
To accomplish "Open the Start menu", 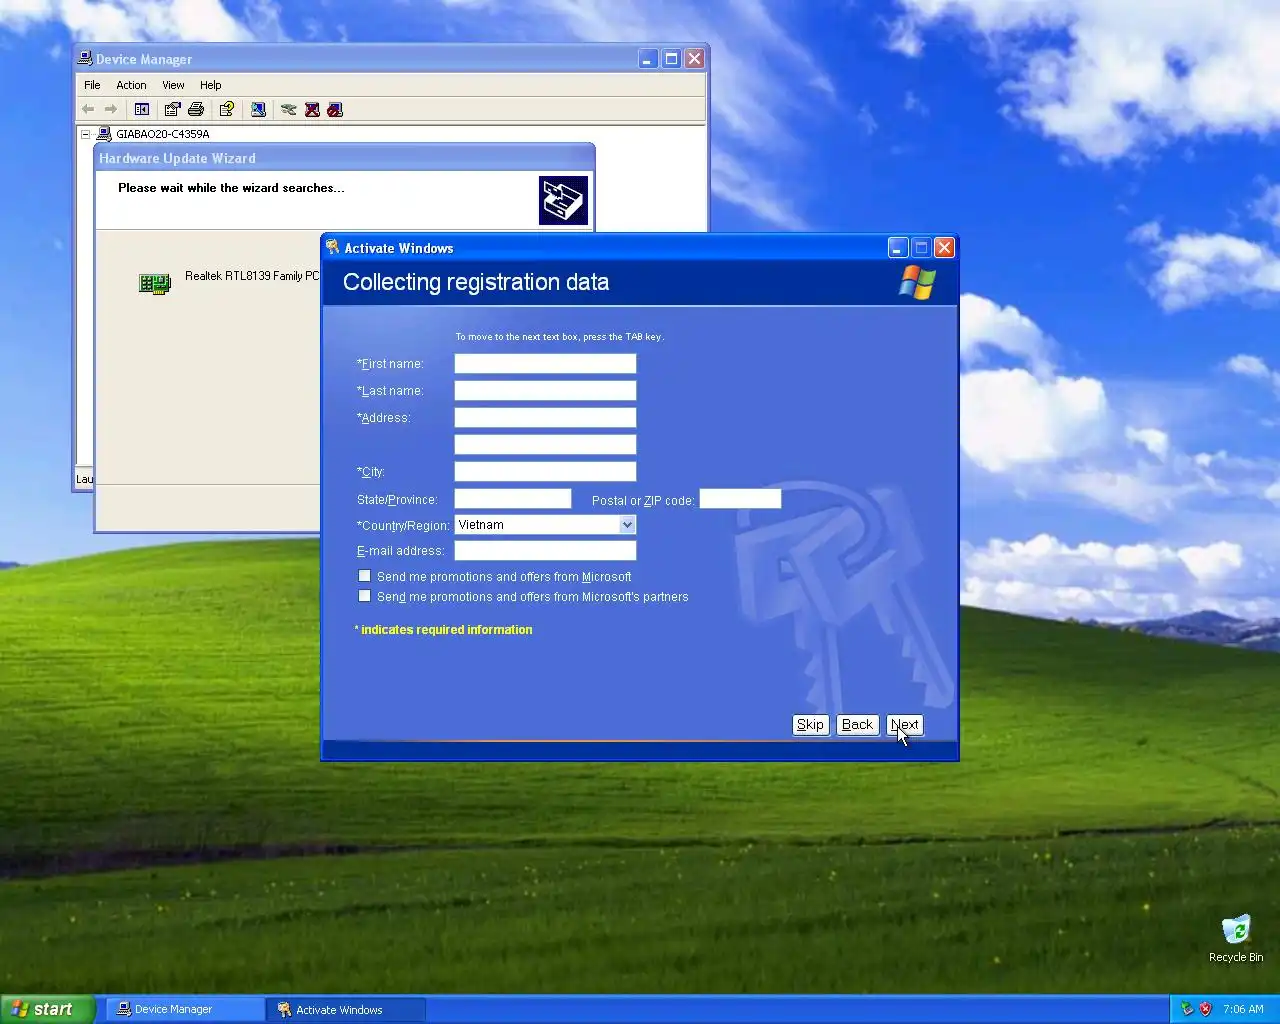I will (x=48, y=1009).
